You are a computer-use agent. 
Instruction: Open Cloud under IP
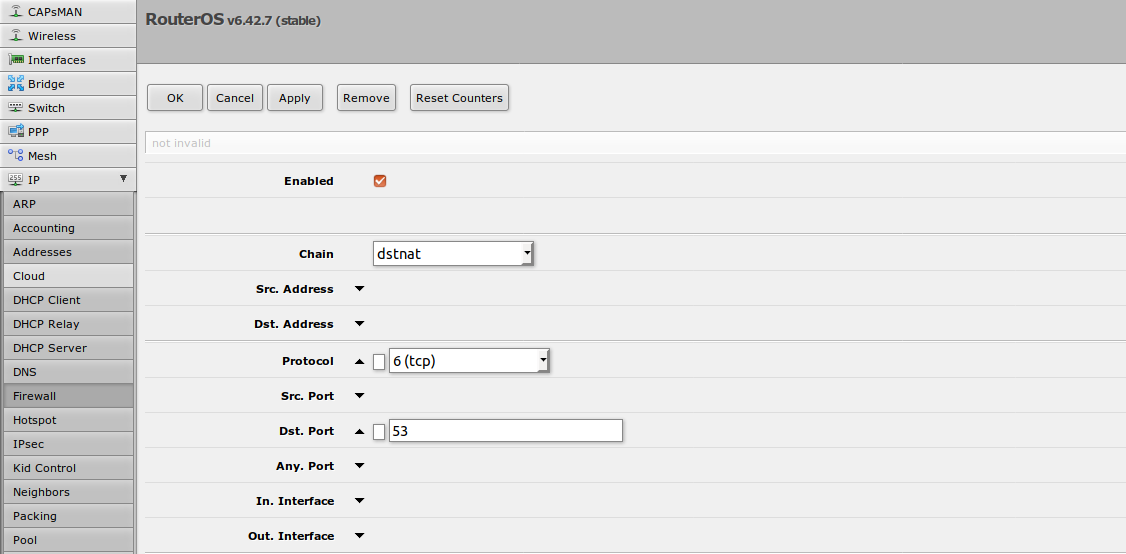pyautogui.click(x=68, y=276)
